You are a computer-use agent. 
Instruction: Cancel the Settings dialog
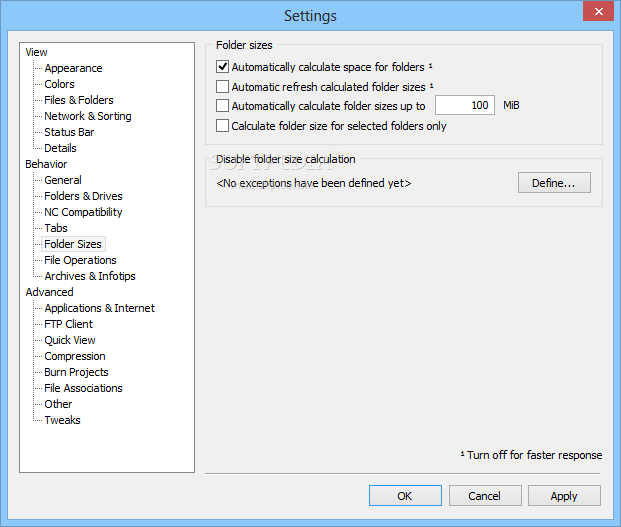[484, 496]
